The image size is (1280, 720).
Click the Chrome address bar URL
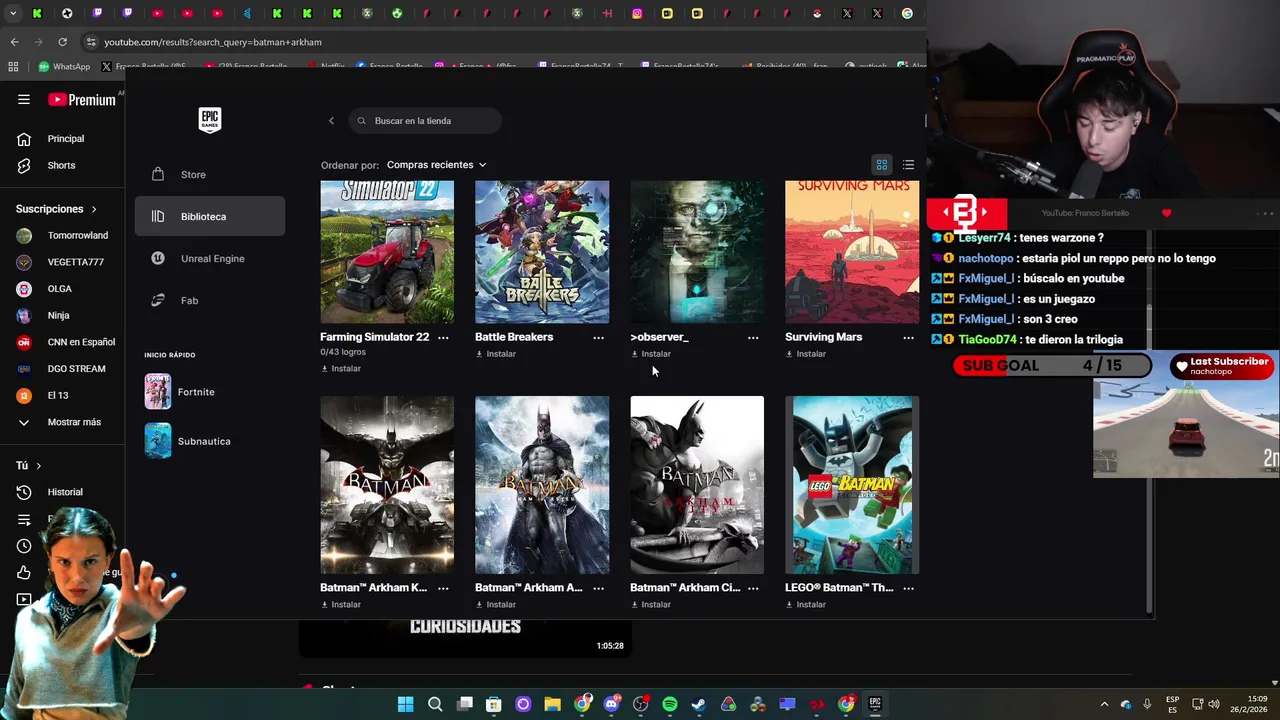(x=213, y=42)
